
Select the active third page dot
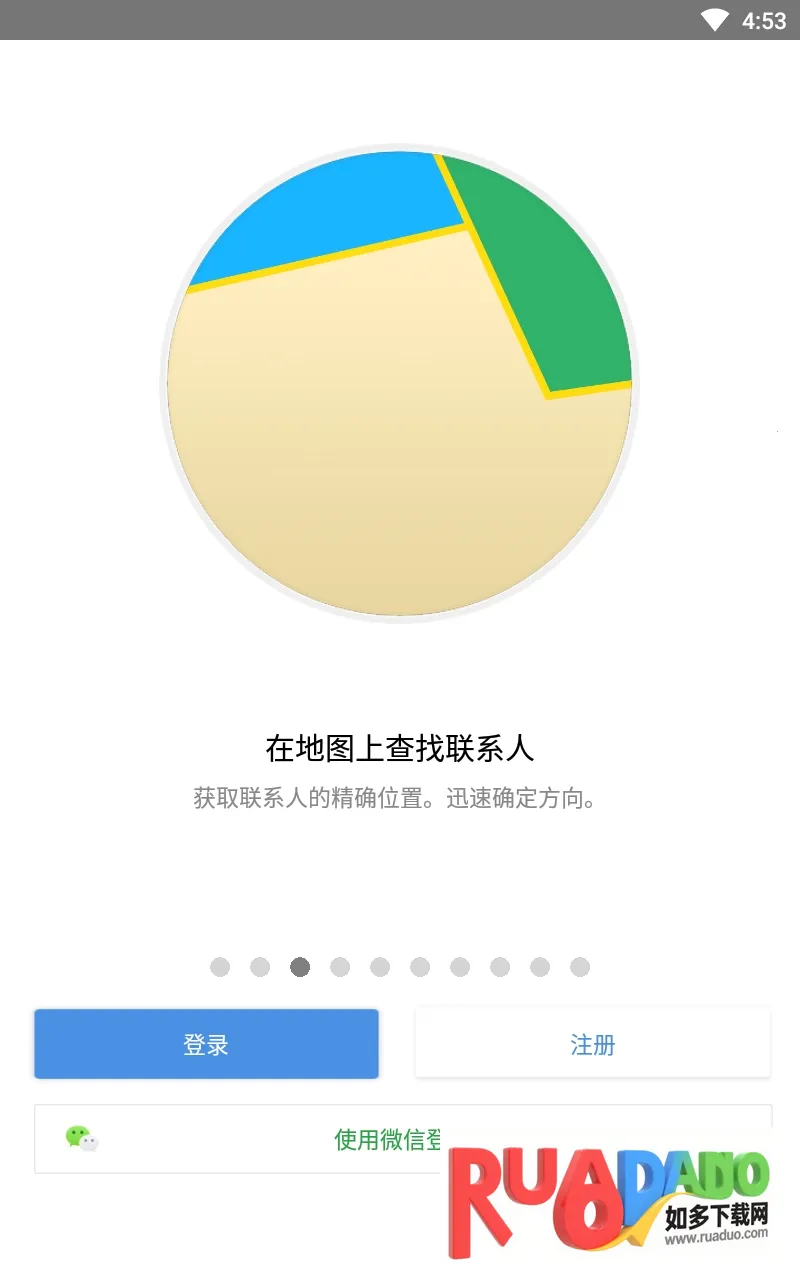tap(300, 967)
